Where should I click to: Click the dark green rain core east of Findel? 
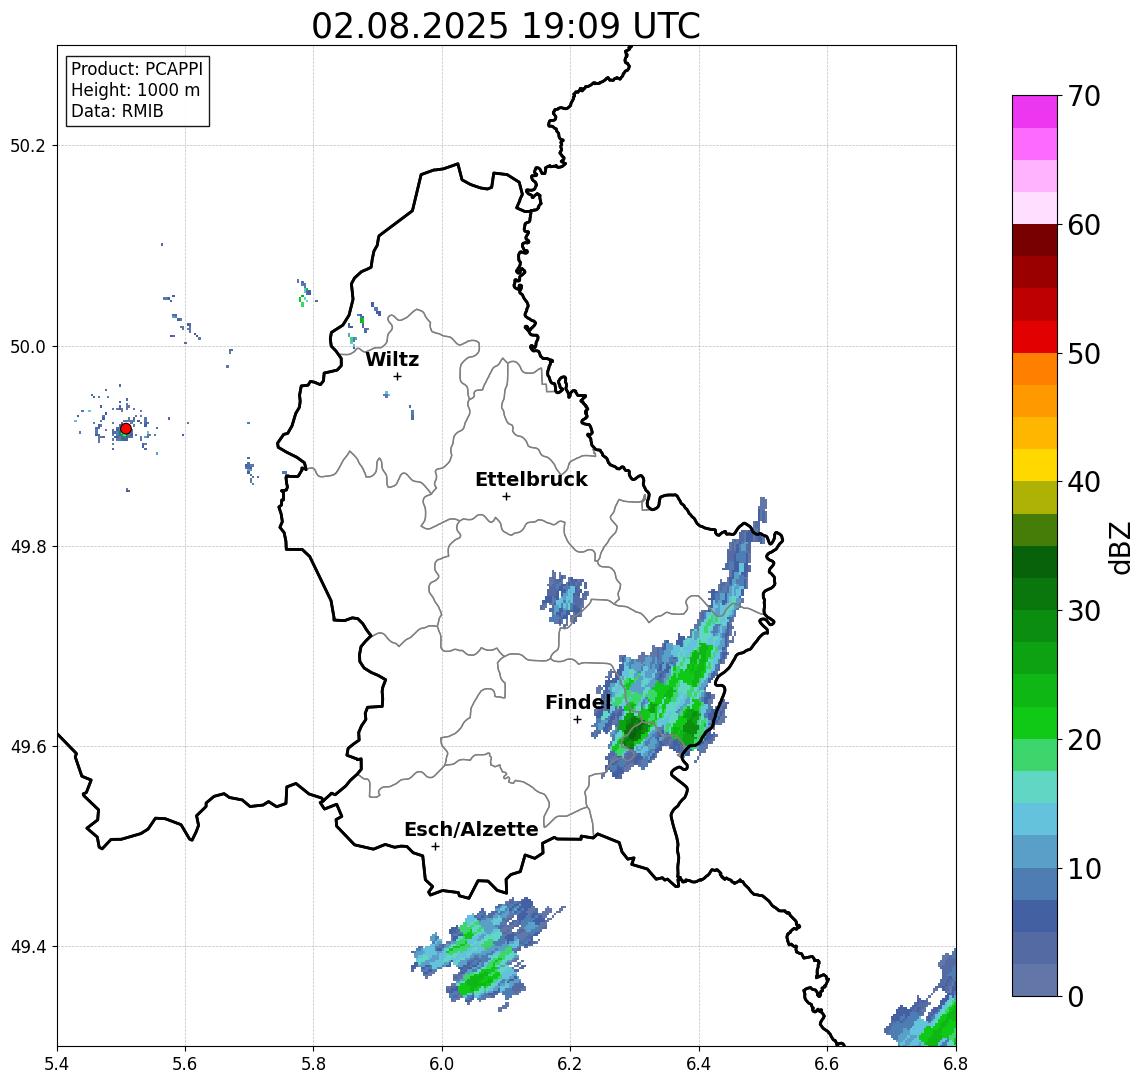point(634,730)
